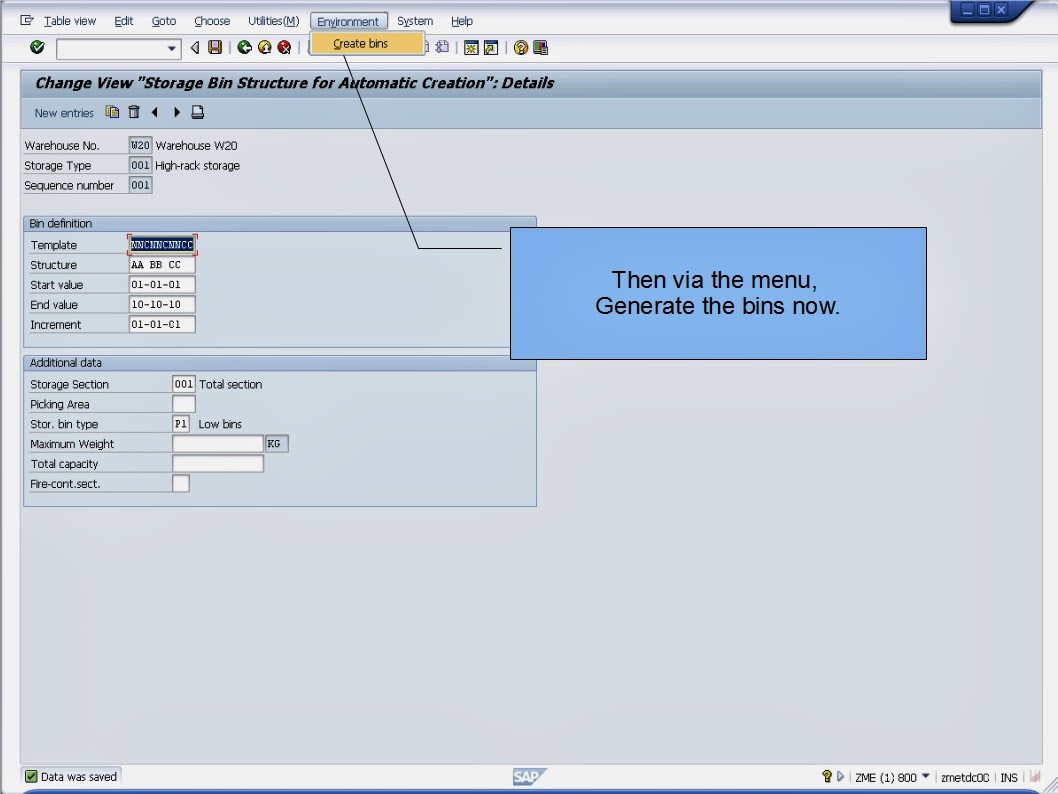
Task: Click the Maximum Weight input field
Action: [218, 443]
